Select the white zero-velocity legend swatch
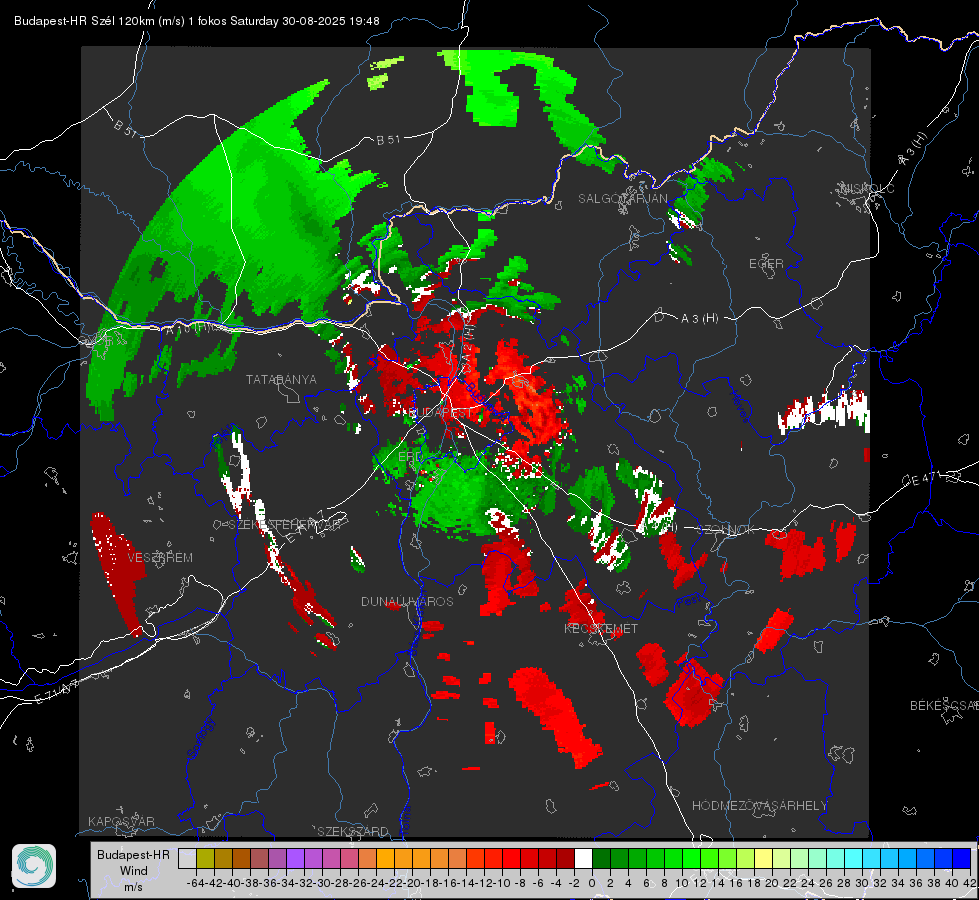The height and width of the screenshot is (900, 979). 583,858
